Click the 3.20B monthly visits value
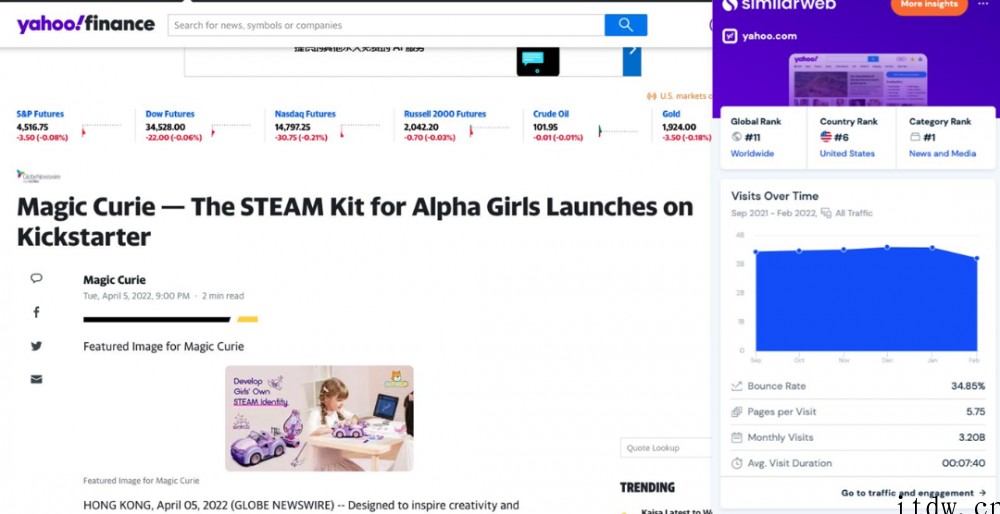 pyautogui.click(x=972, y=437)
